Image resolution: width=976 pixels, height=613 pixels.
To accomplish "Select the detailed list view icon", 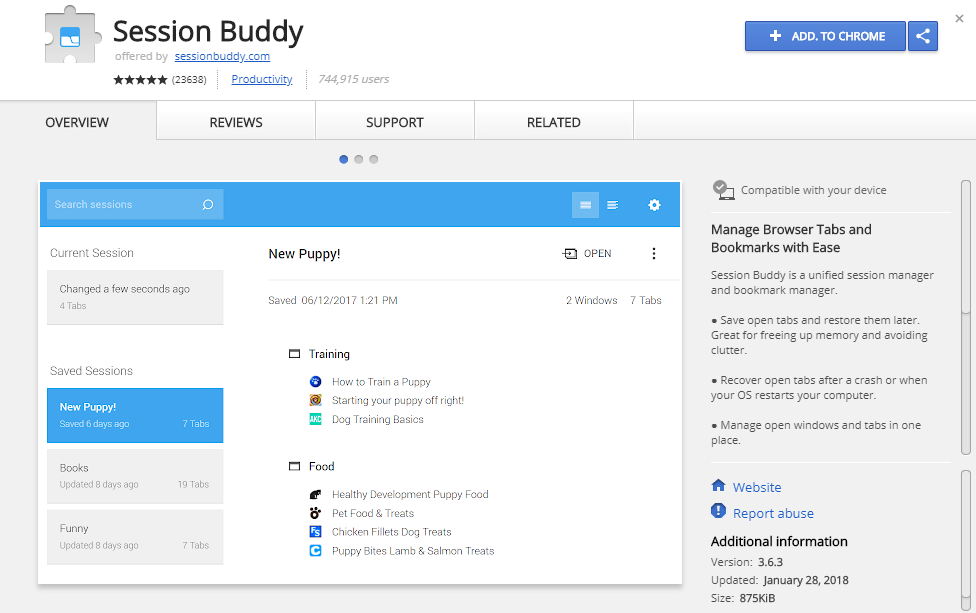I will click(x=585, y=205).
